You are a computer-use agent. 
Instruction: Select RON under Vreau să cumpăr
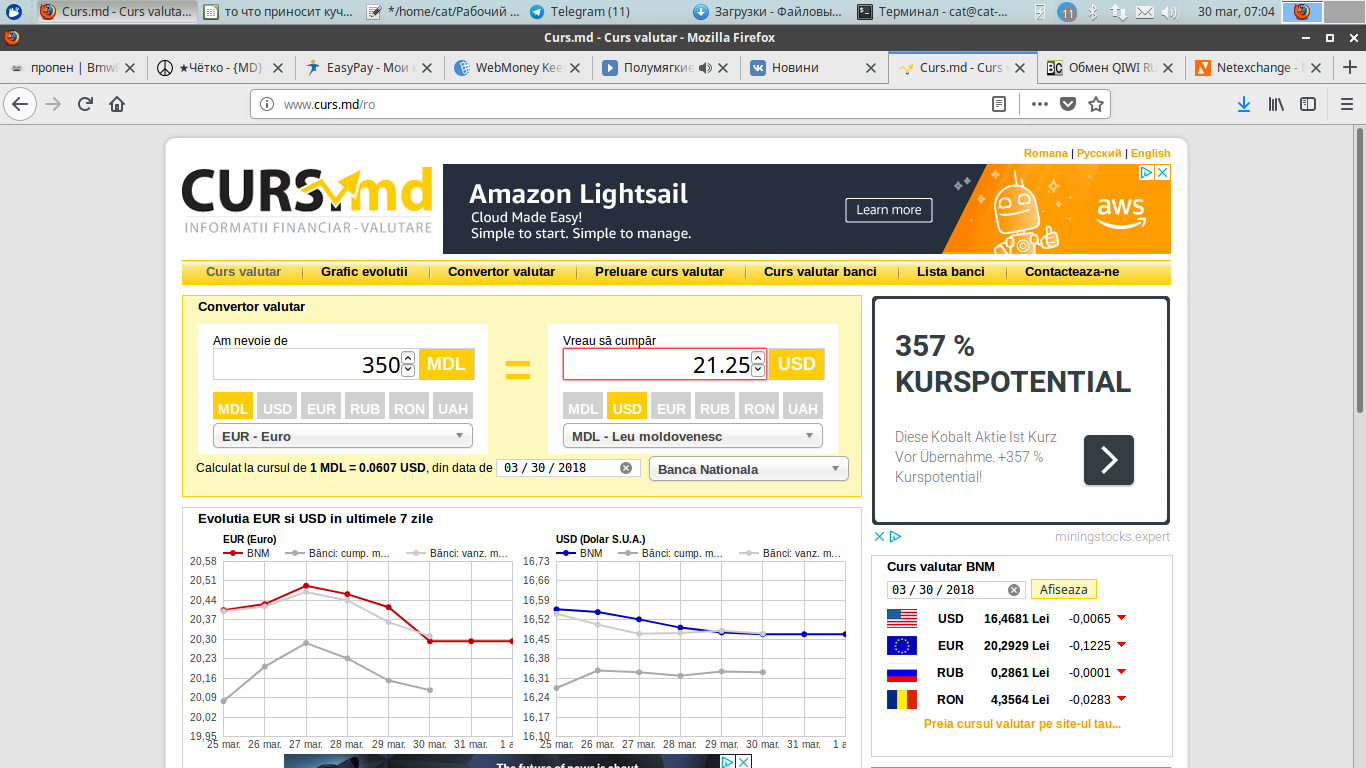pyautogui.click(x=759, y=408)
